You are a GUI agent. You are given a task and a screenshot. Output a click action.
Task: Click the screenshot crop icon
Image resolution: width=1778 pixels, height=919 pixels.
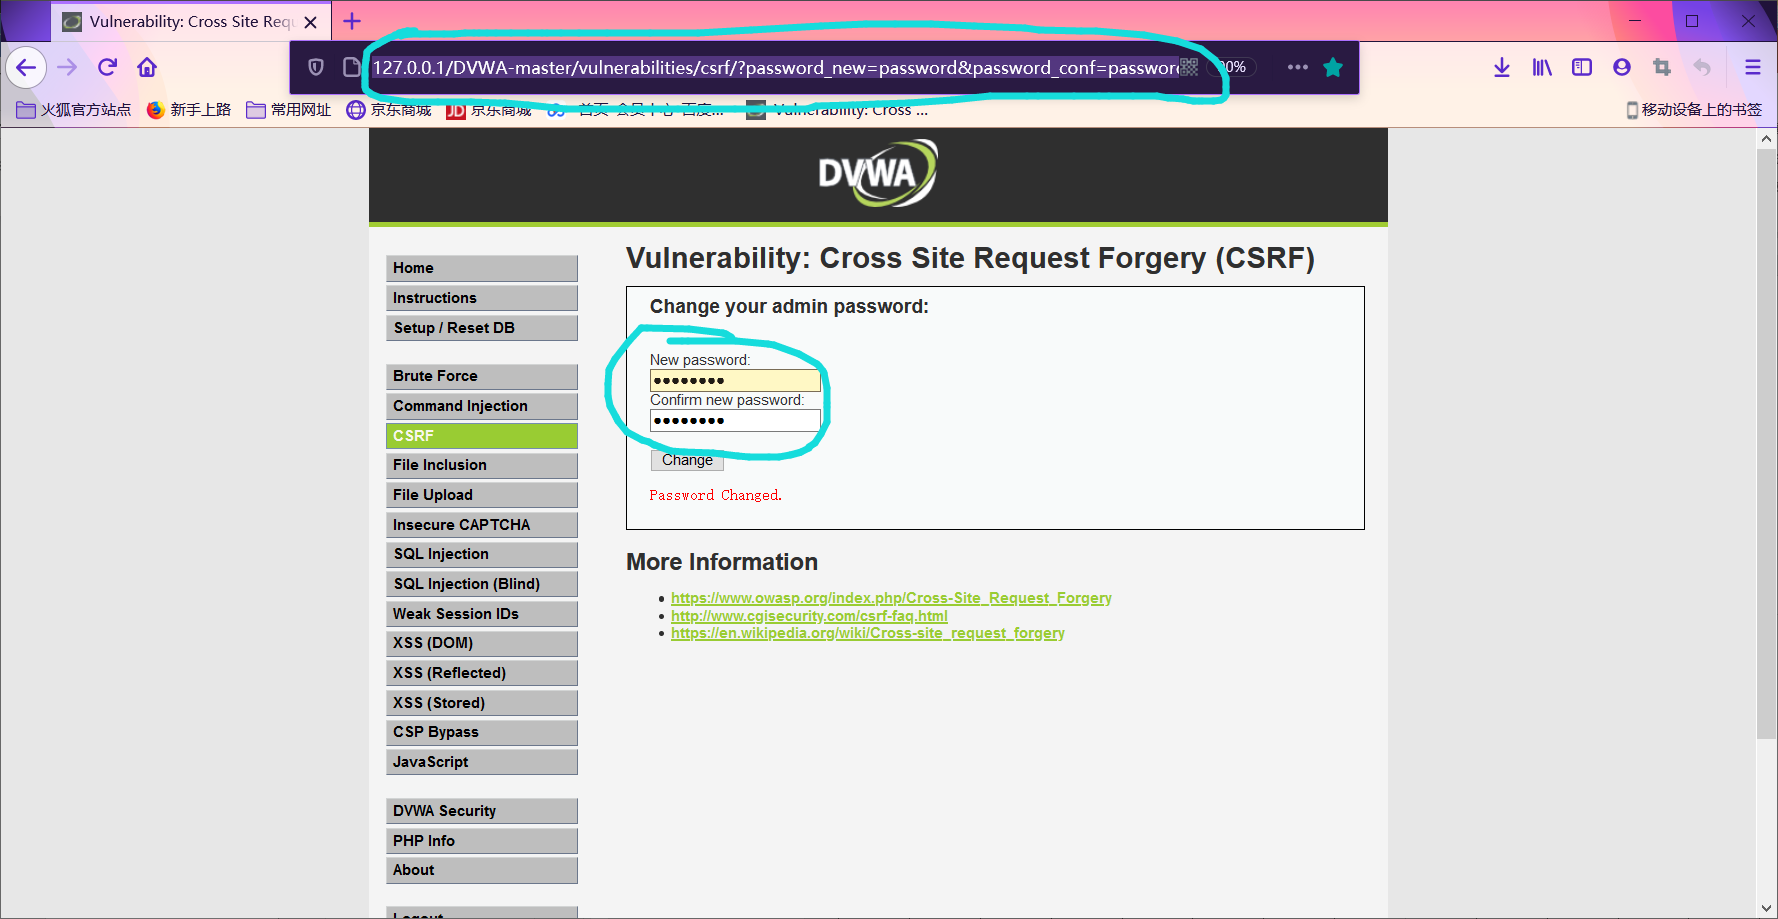coord(1662,67)
